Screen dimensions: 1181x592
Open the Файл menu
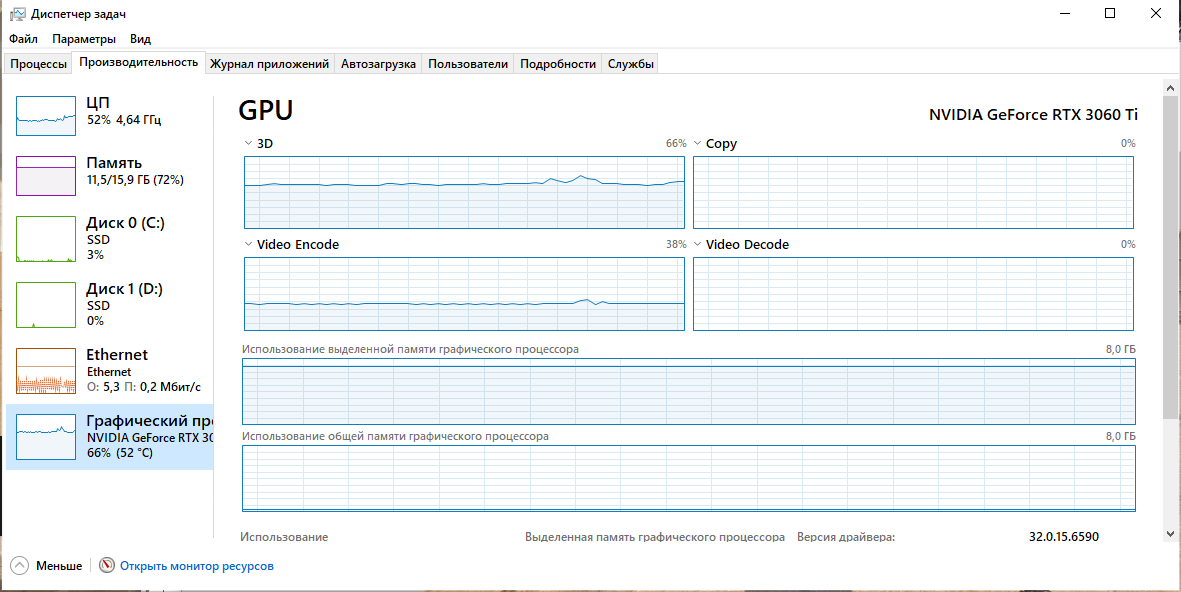coord(23,38)
